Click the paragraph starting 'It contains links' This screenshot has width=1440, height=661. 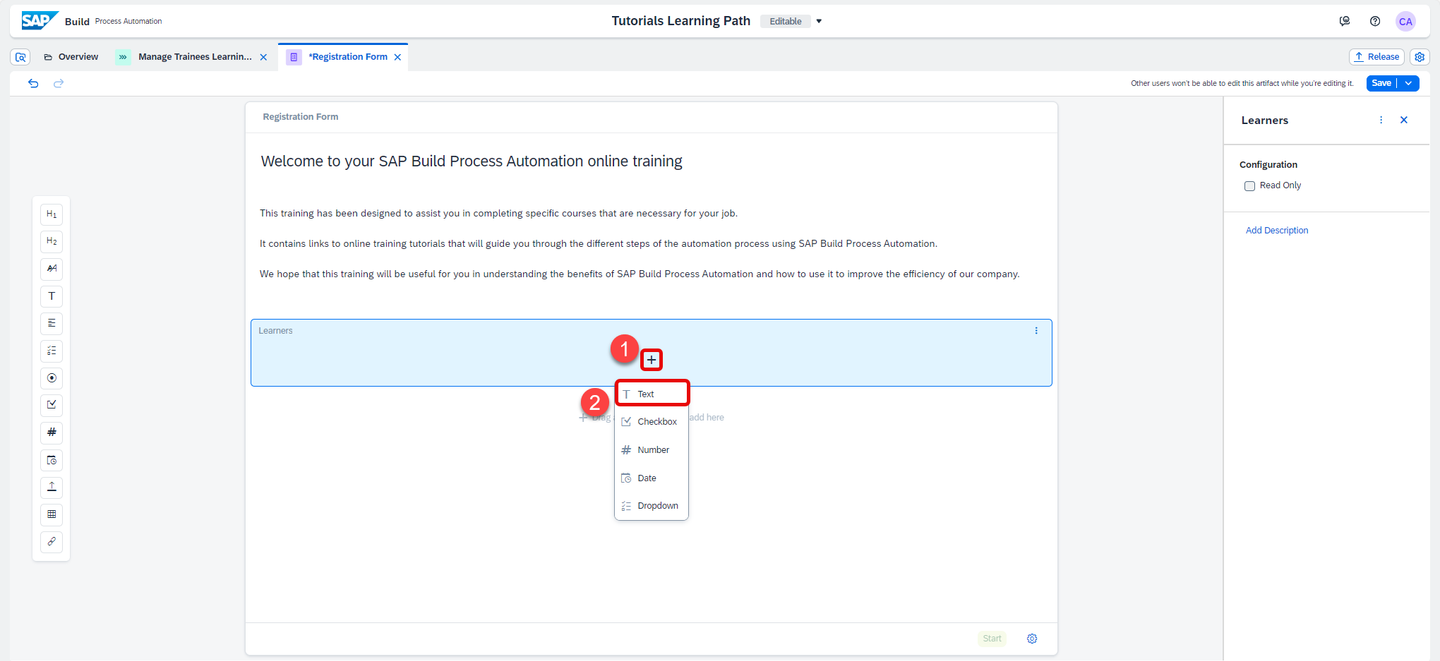point(598,244)
